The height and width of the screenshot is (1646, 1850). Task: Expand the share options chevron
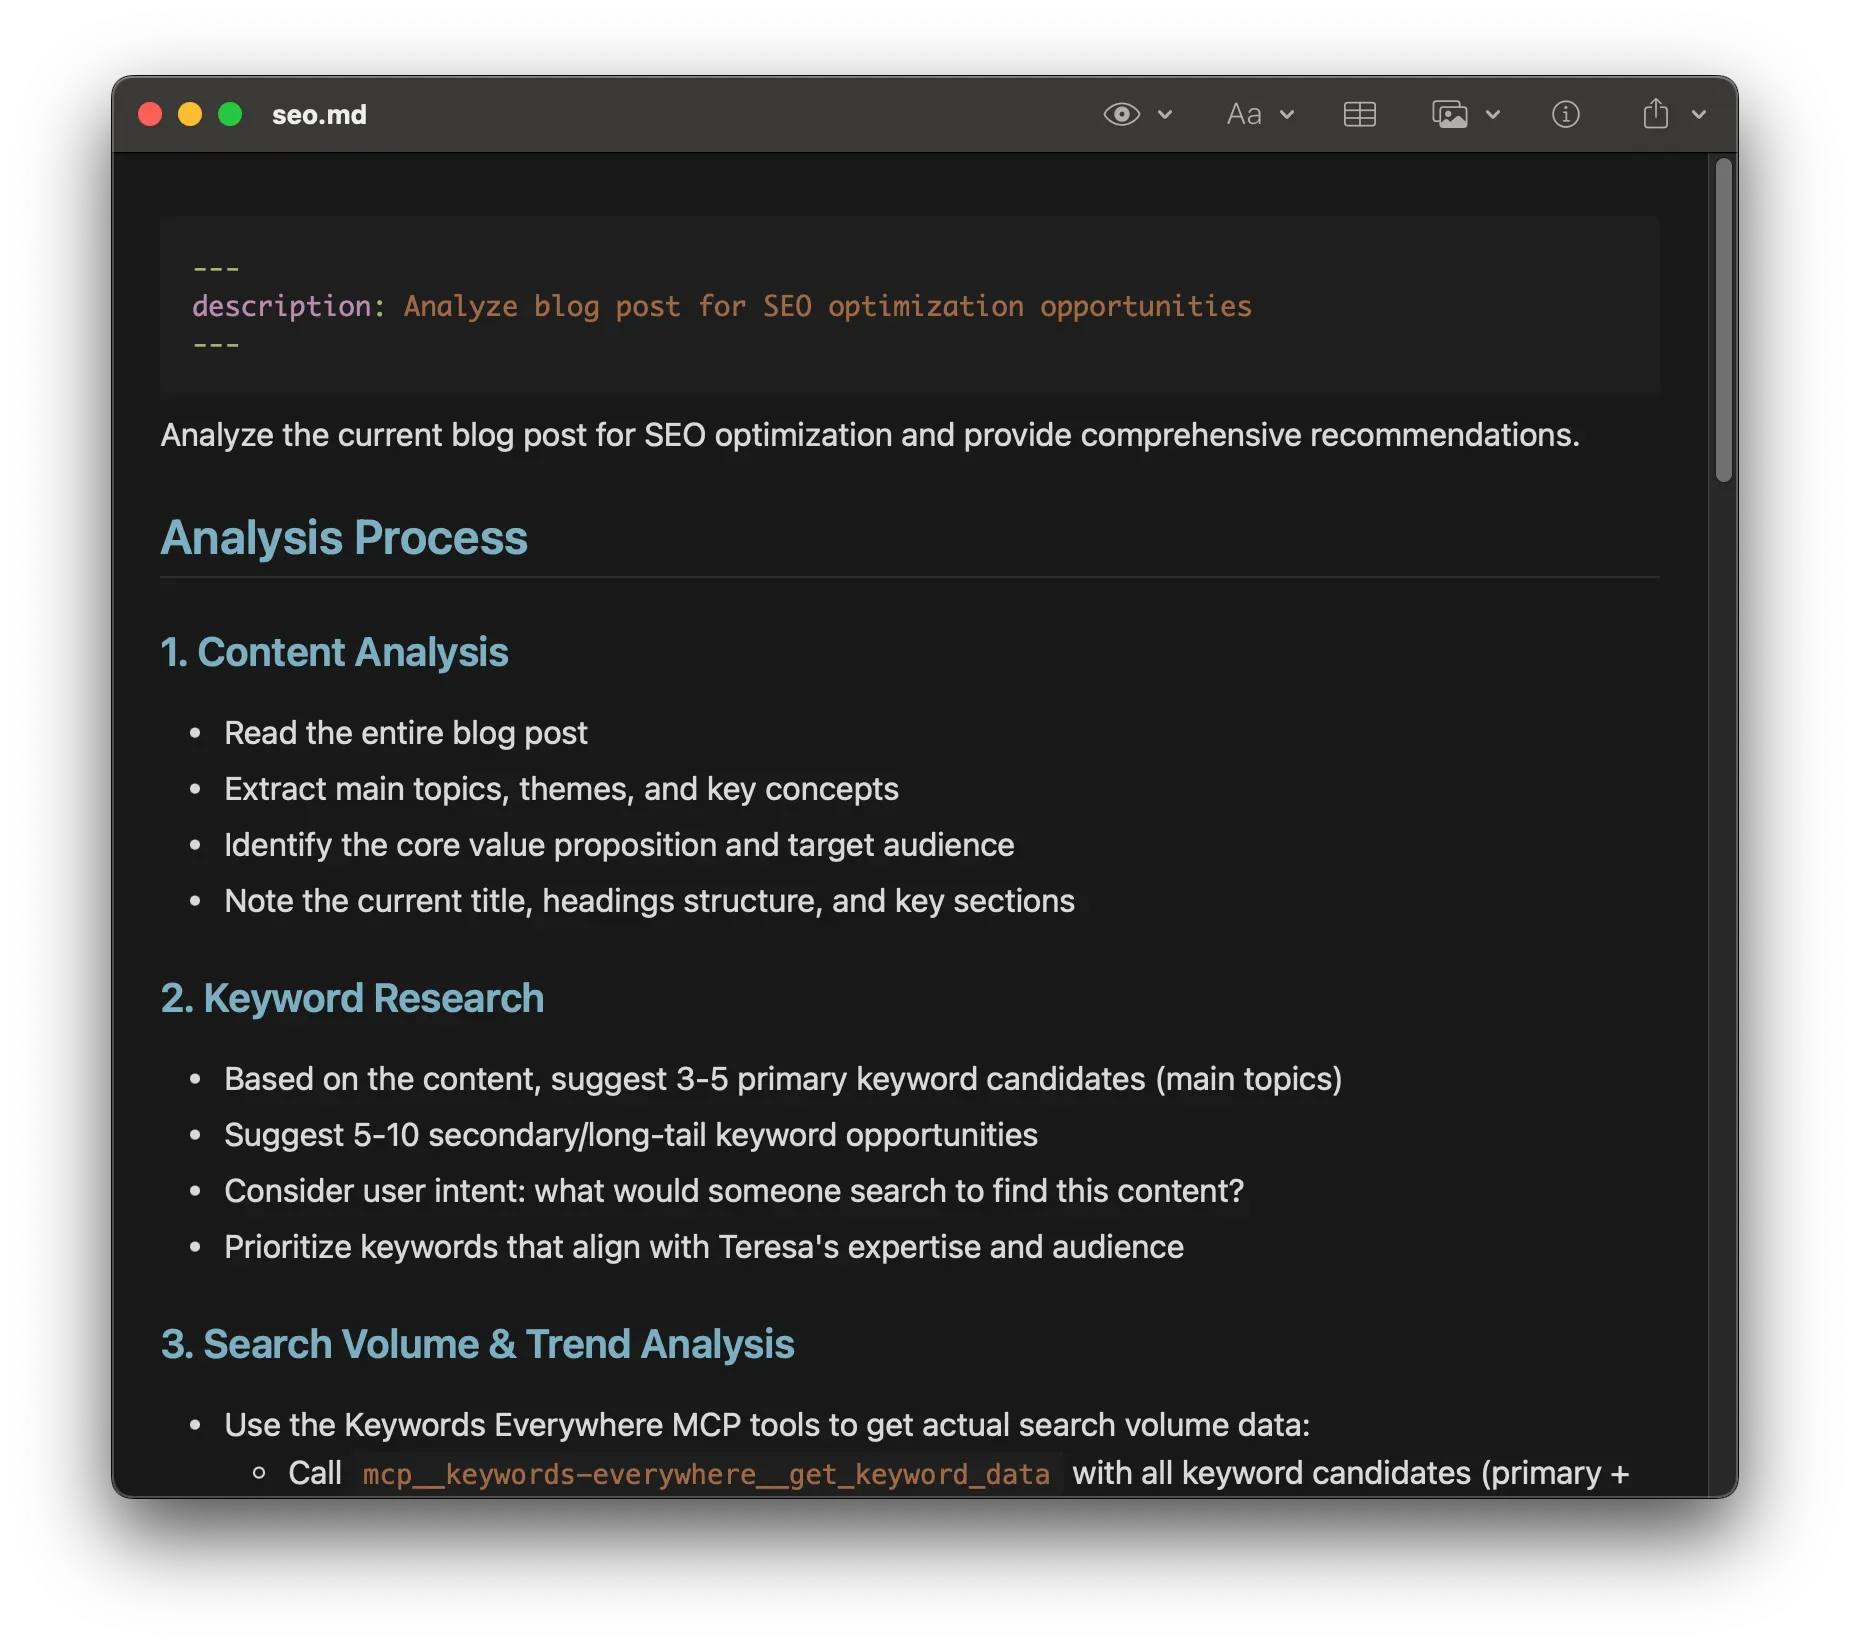pyautogui.click(x=1700, y=114)
